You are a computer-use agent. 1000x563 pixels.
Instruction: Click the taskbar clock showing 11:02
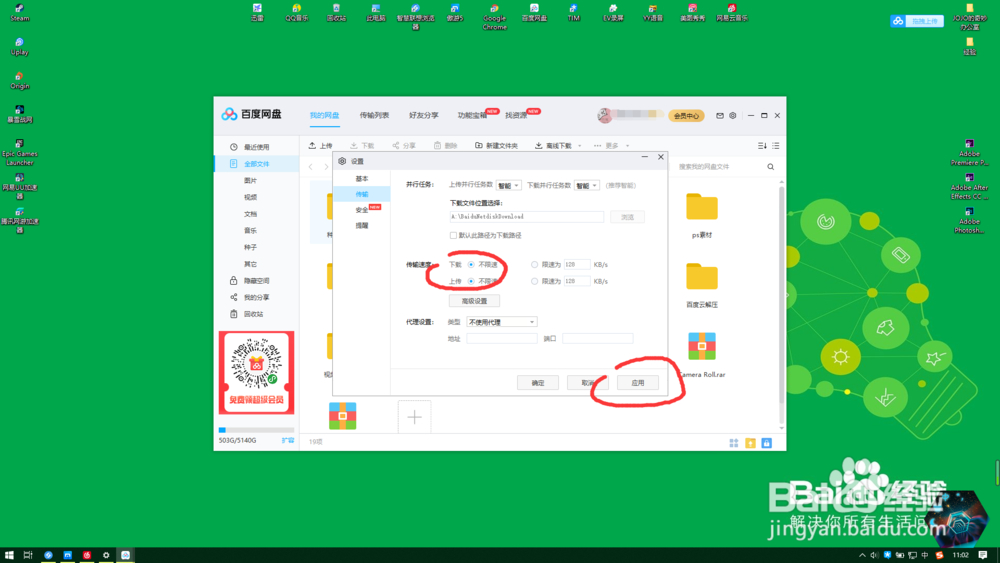pos(960,555)
